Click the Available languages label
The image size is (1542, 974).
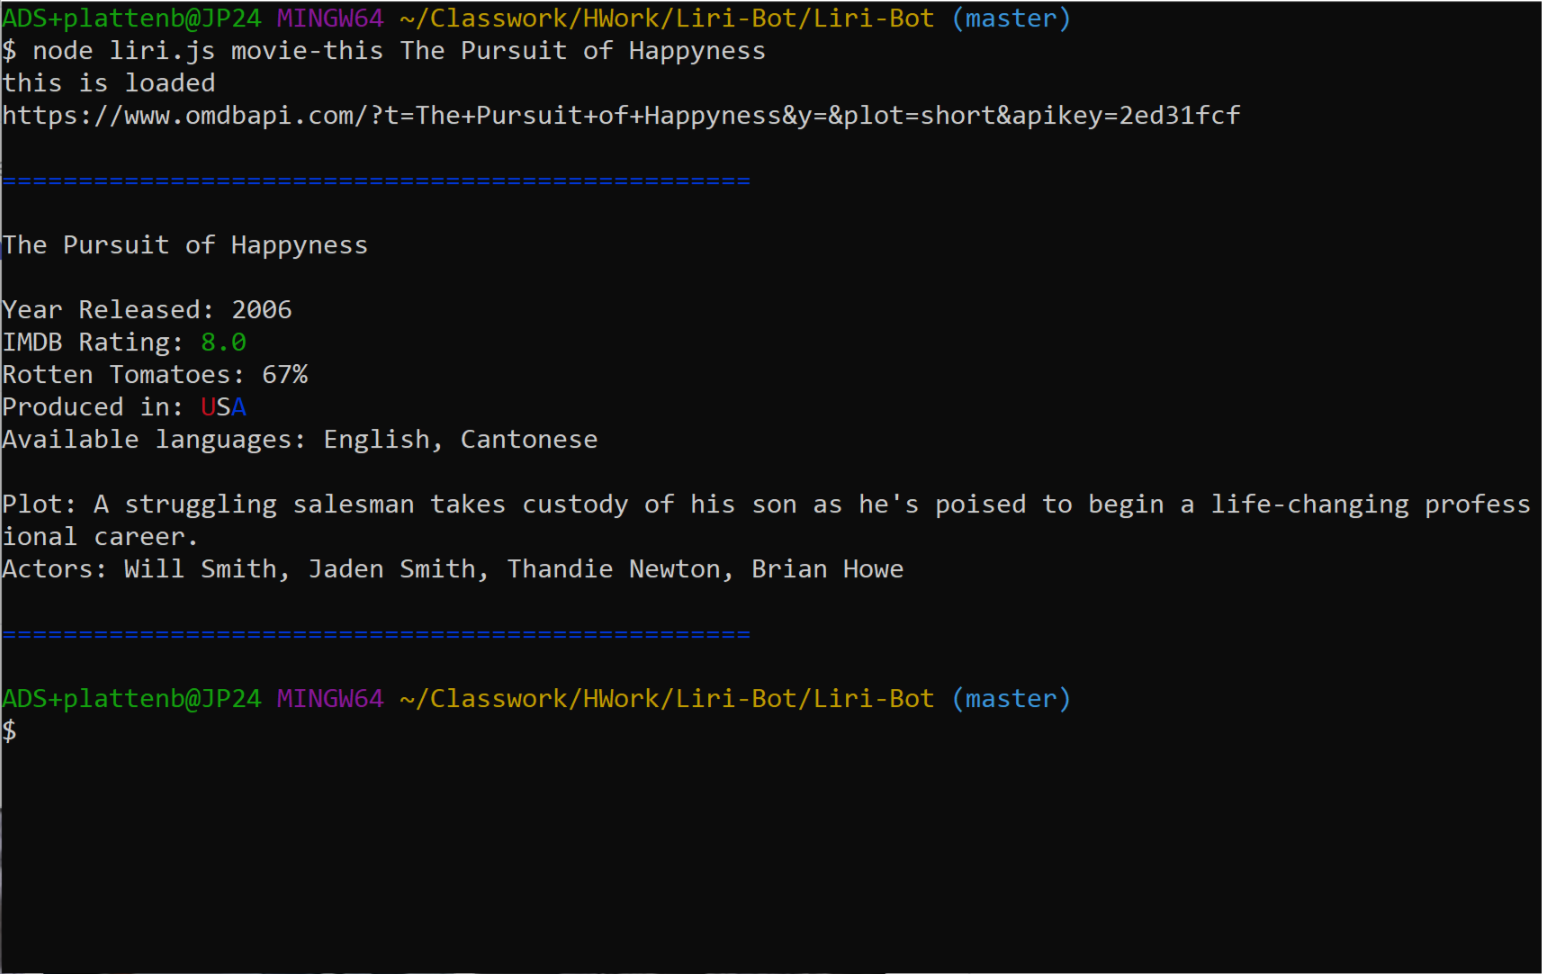150,438
